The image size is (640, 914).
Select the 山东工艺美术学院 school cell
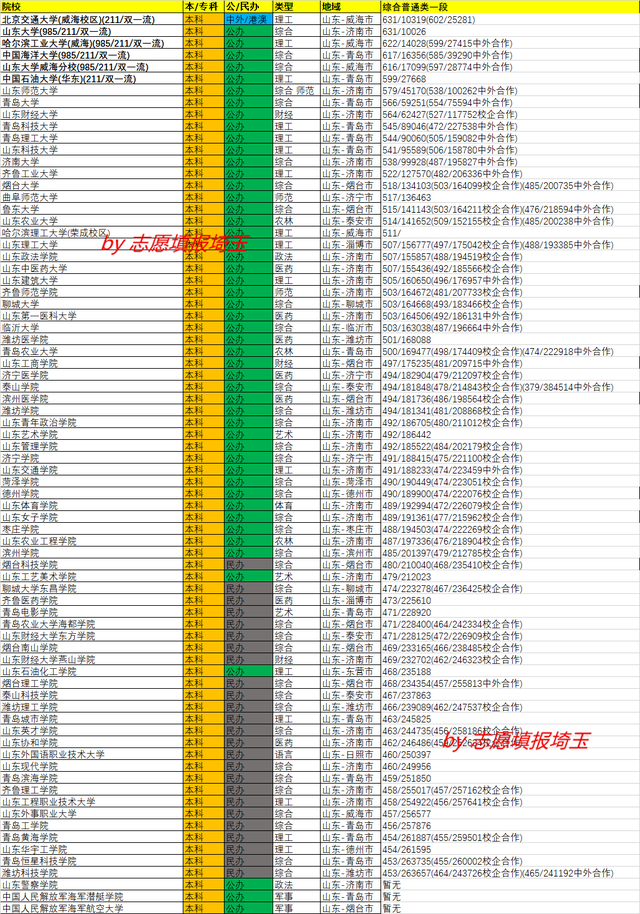[x=92, y=576]
